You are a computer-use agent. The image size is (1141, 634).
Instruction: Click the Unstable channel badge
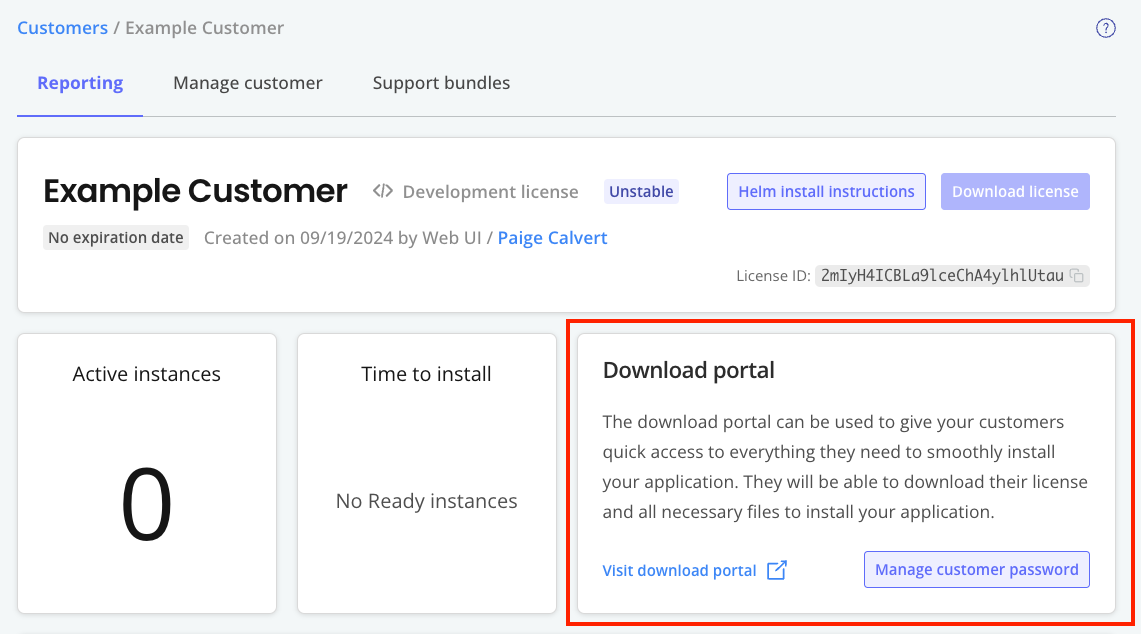[x=641, y=191]
